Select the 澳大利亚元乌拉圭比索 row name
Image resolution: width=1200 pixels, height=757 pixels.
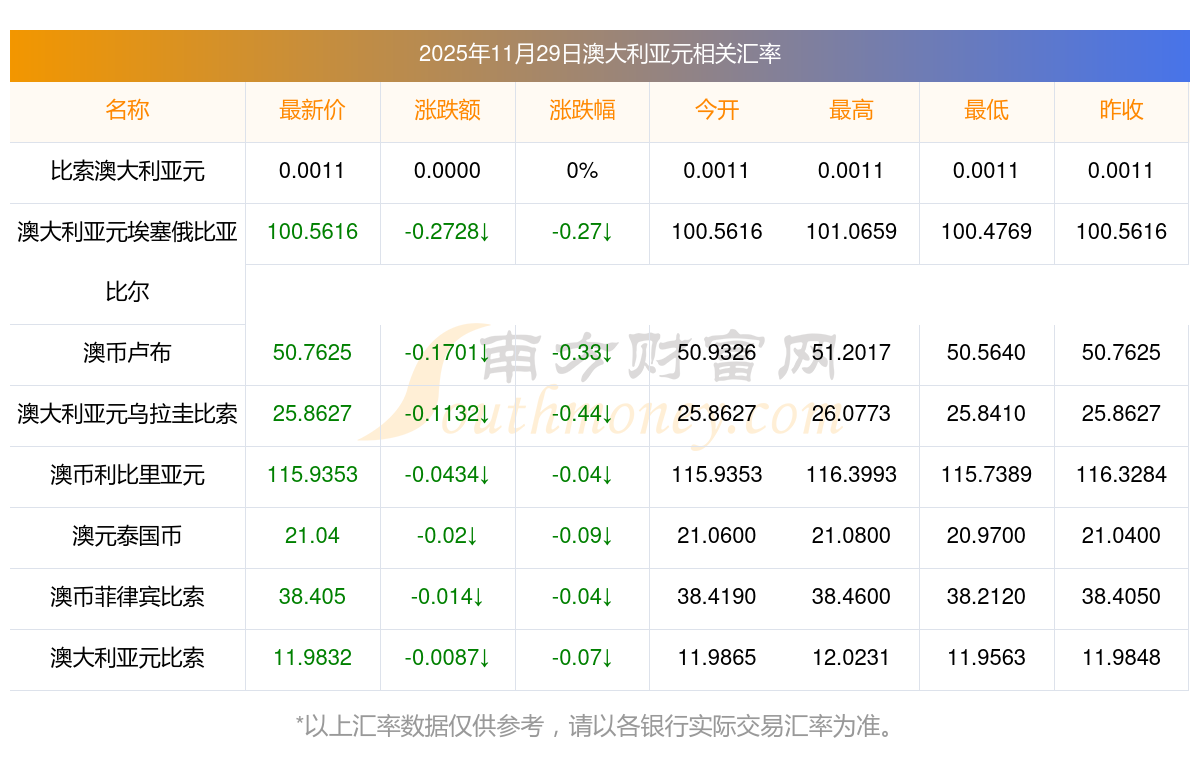coord(127,414)
